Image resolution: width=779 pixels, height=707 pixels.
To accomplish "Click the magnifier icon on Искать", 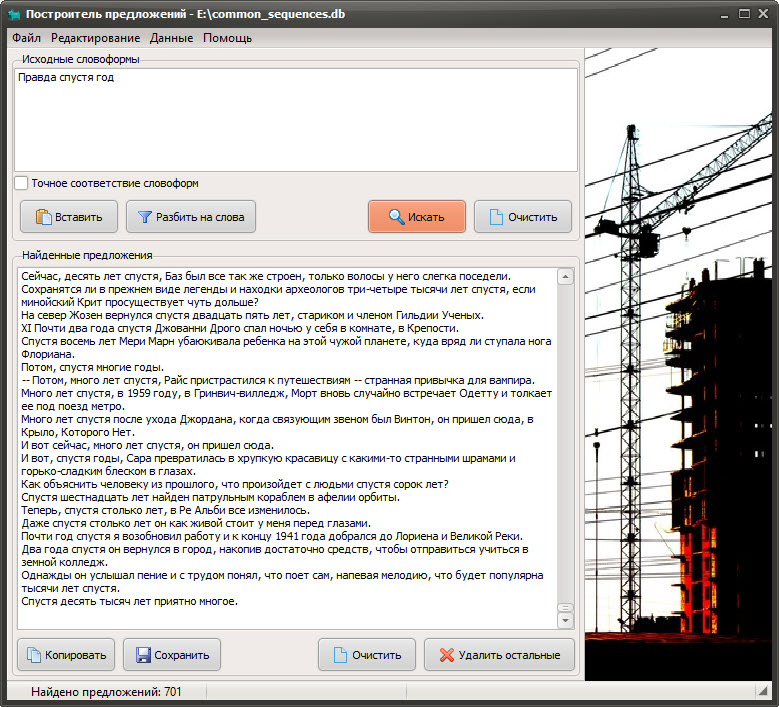I will (396, 217).
